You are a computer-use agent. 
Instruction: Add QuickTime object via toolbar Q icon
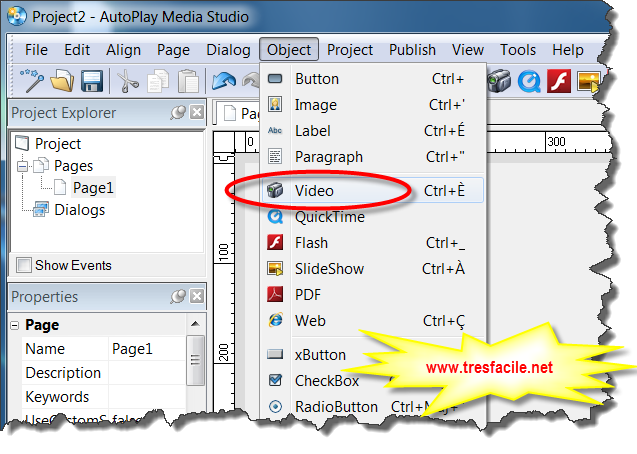tap(529, 81)
